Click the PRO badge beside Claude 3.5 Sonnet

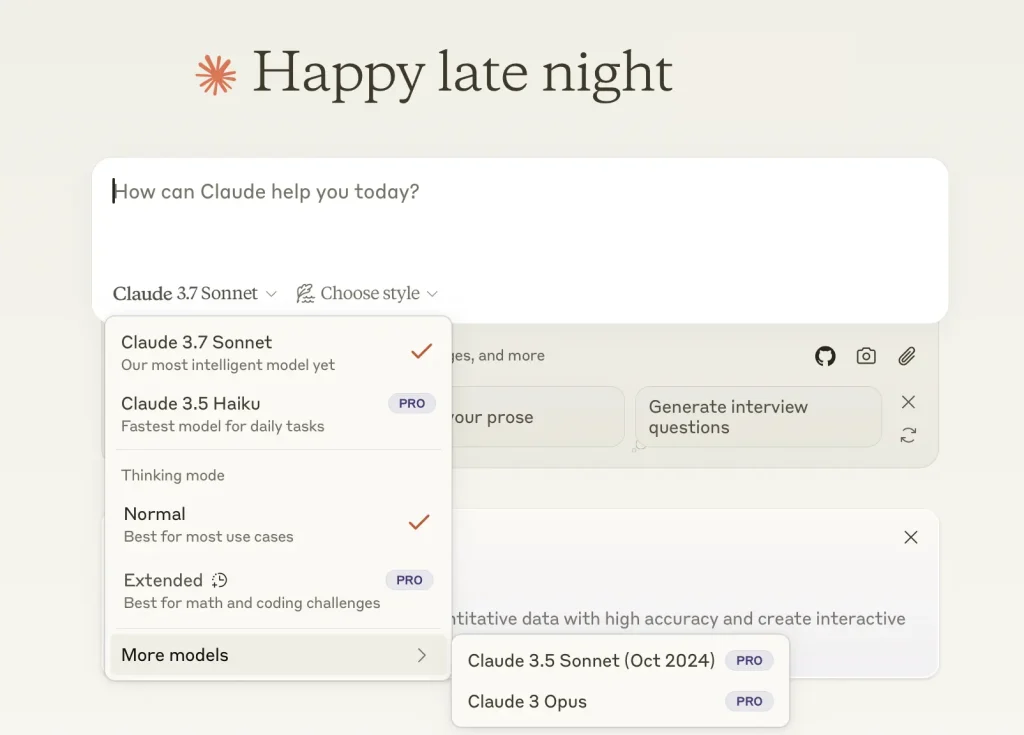click(749, 661)
